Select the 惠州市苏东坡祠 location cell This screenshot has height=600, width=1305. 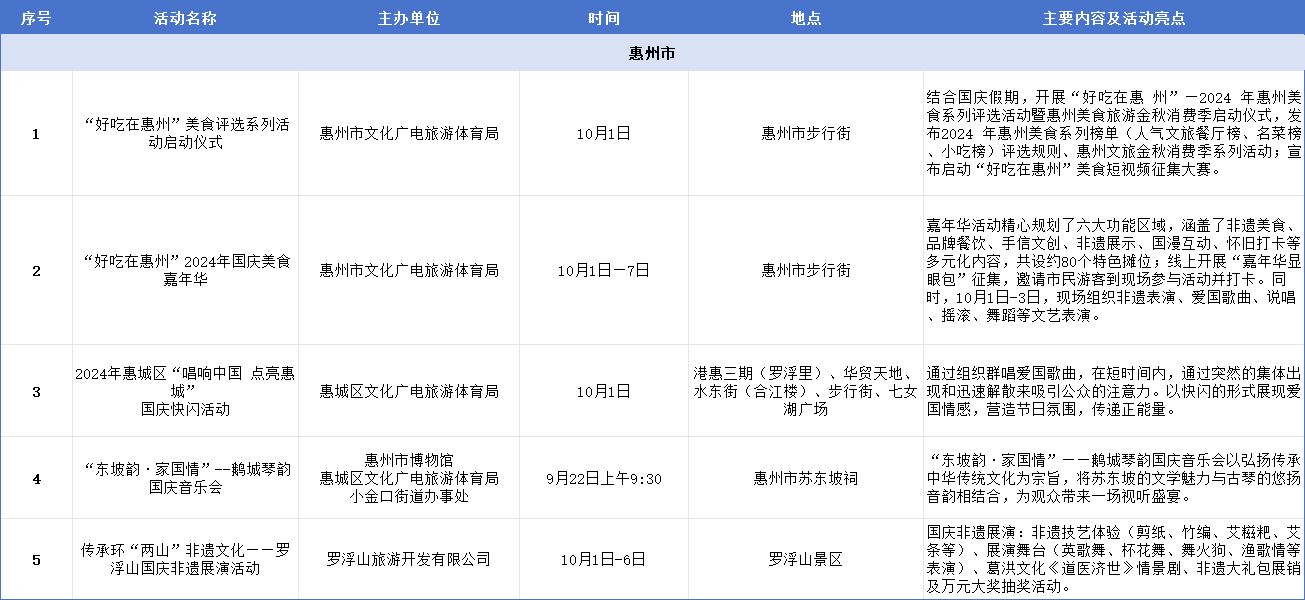tap(806, 478)
